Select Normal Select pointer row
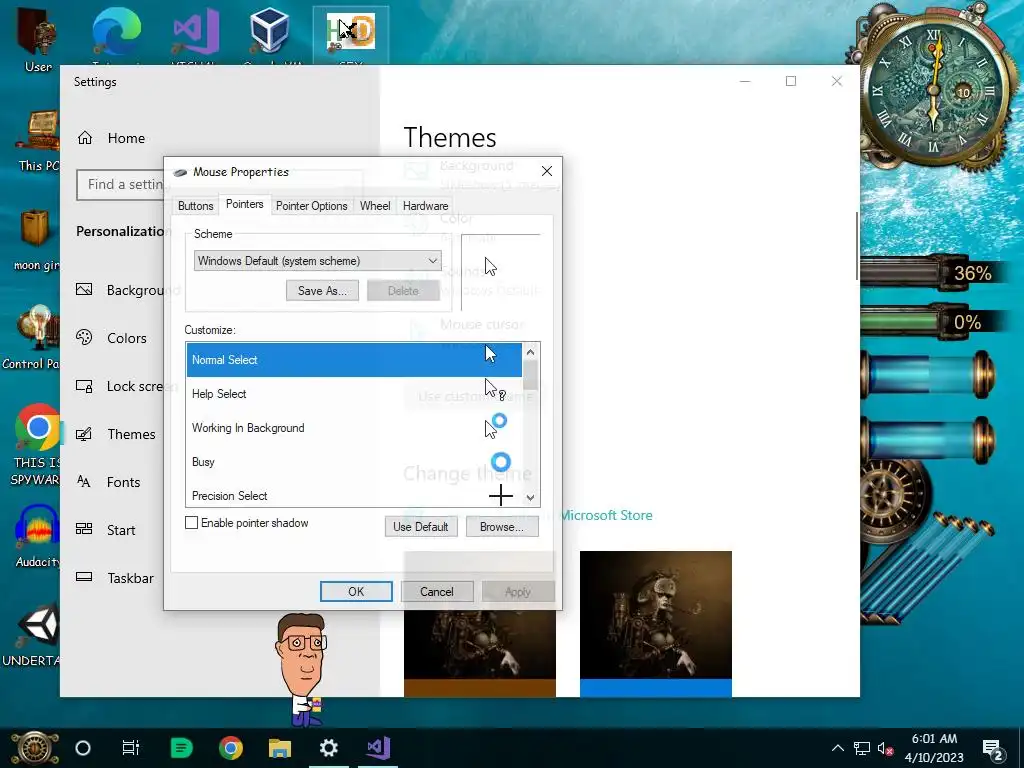The width and height of the screenshot is (1024, 768). point(354,360)
